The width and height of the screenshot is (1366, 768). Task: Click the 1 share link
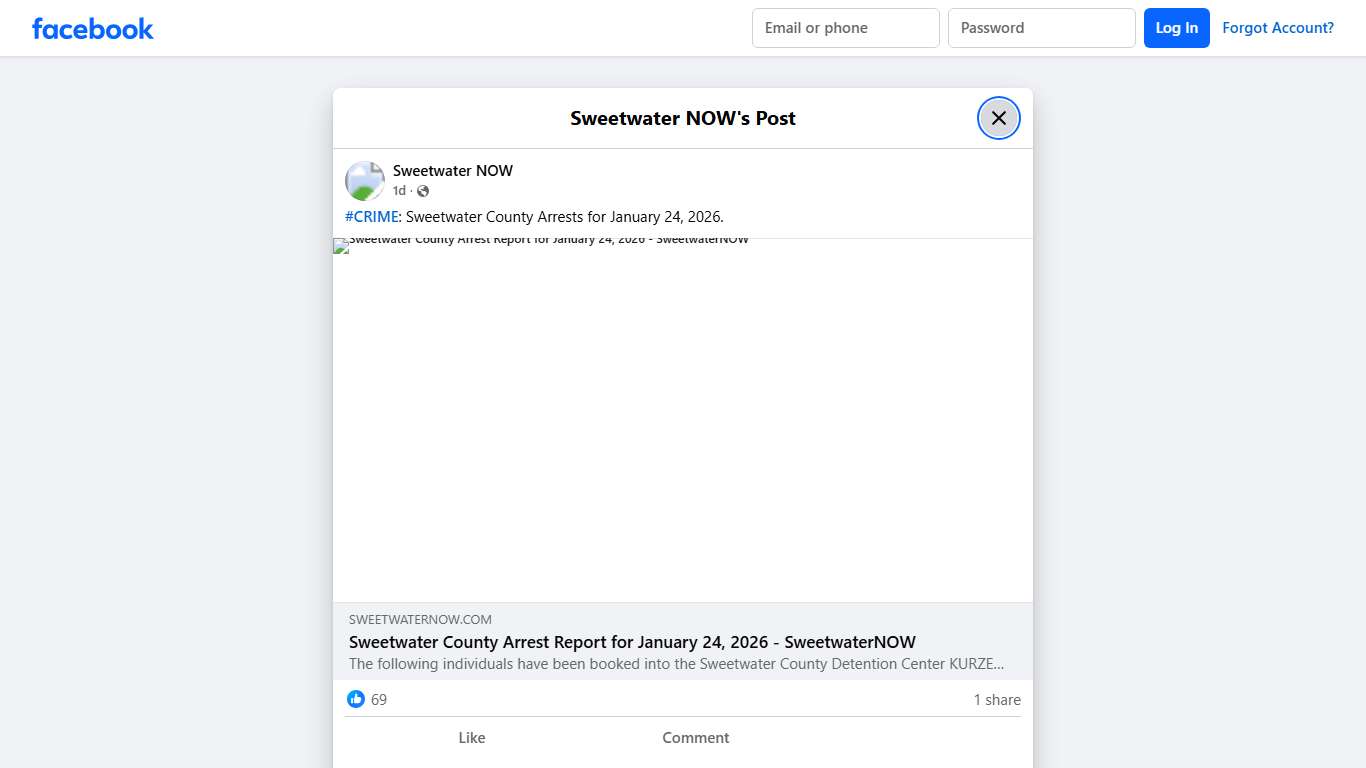[x=996, y=699]
